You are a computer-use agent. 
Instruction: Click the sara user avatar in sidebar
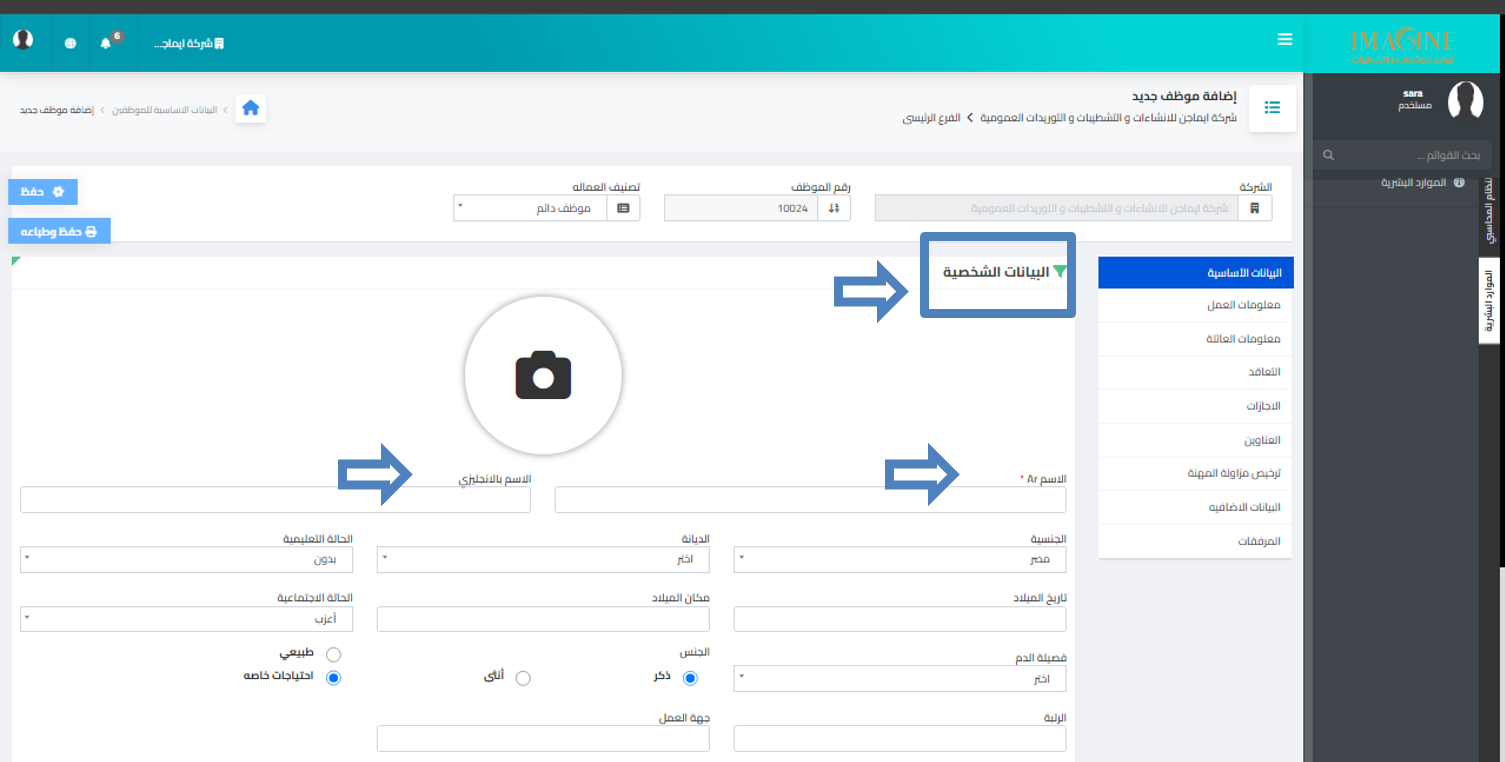(1465, 100)
